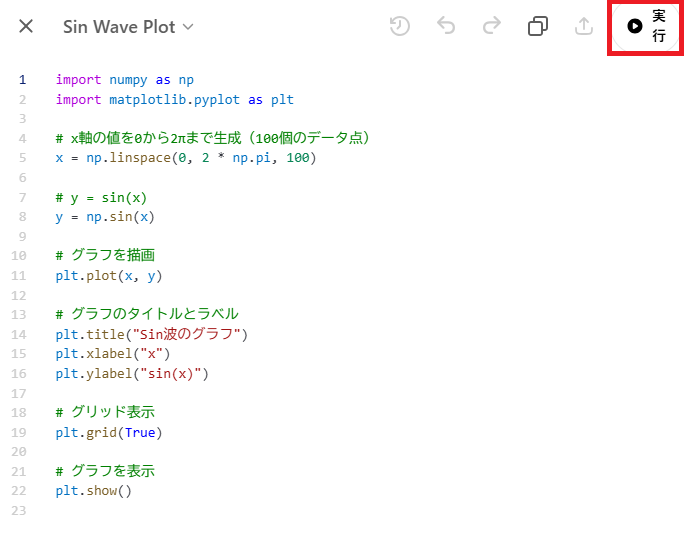Run code with the 実行 button

[x=646, y=26]
